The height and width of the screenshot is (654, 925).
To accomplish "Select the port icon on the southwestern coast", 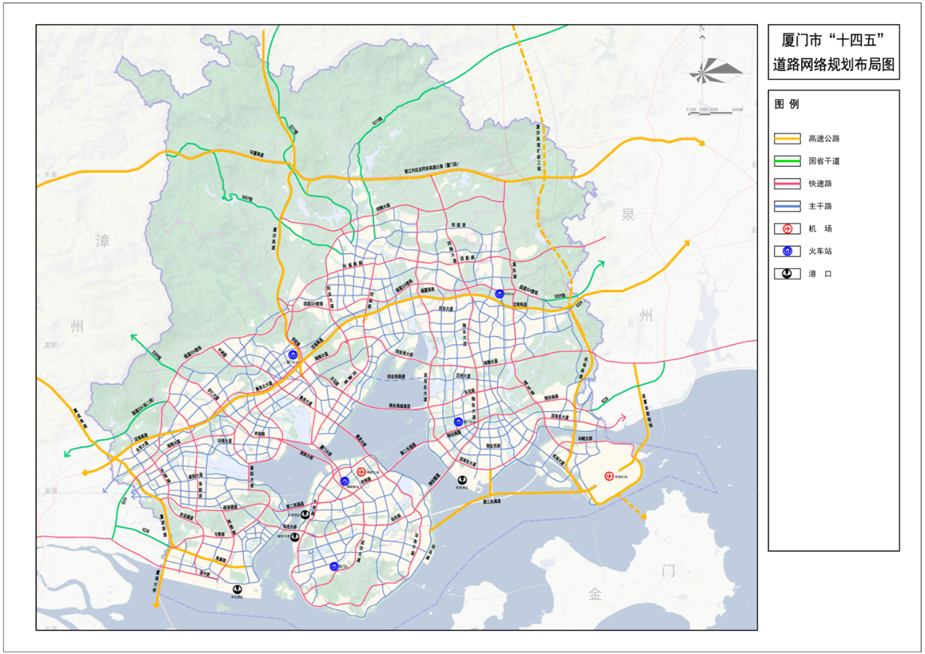I will click(237, 589).
